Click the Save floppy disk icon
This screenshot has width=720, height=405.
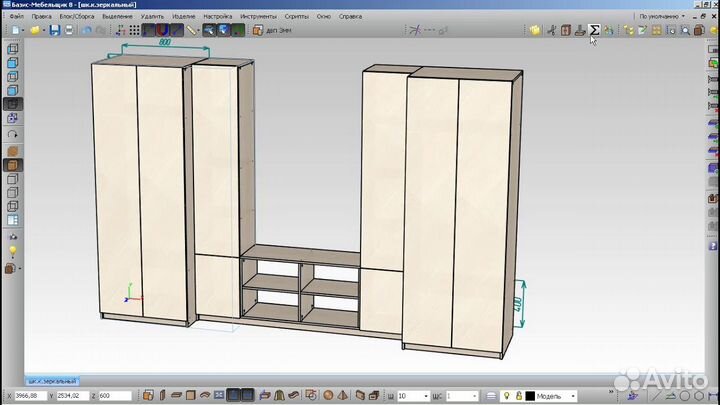tap(54, 30)
